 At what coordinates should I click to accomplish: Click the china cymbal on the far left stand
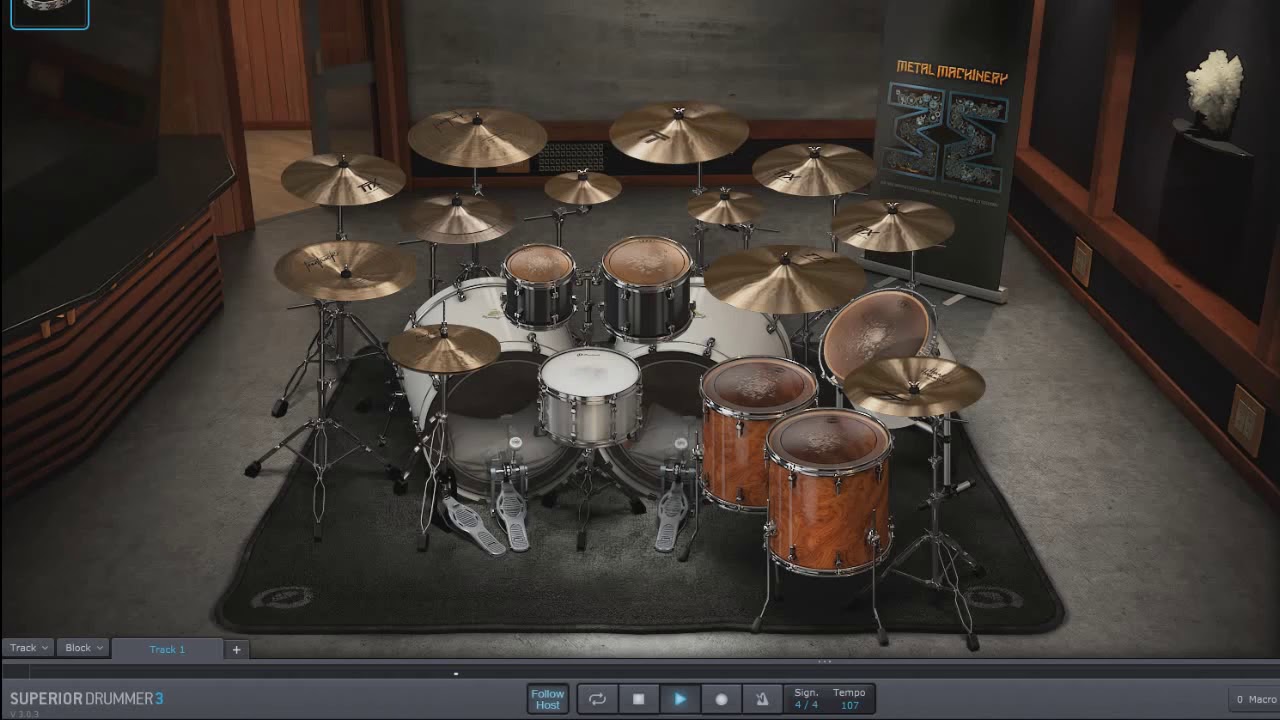(x=345, y=270)
